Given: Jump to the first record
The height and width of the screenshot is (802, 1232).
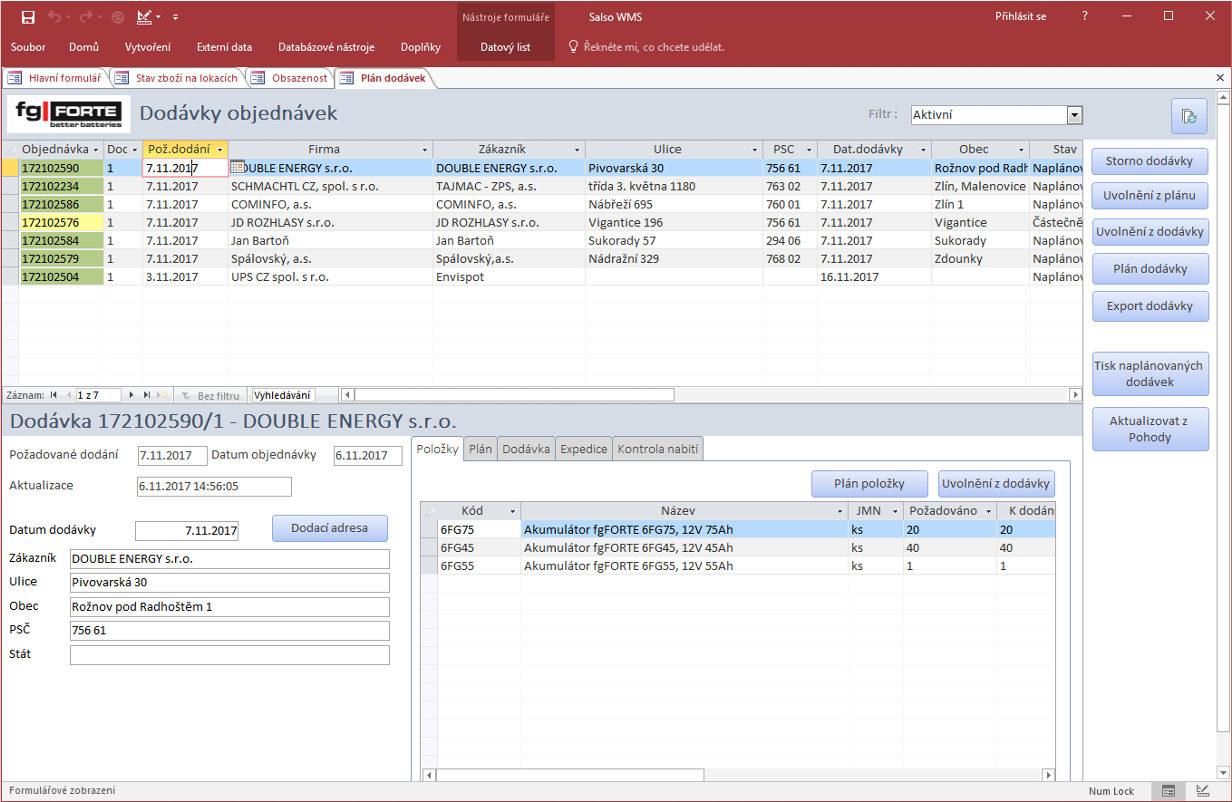Looking at the screenshot, I should point(54,395).
